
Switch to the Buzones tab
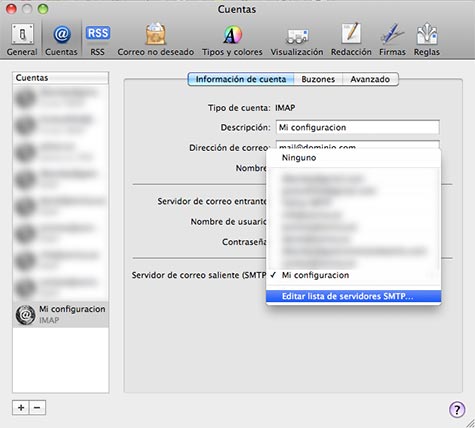(318, 79)
